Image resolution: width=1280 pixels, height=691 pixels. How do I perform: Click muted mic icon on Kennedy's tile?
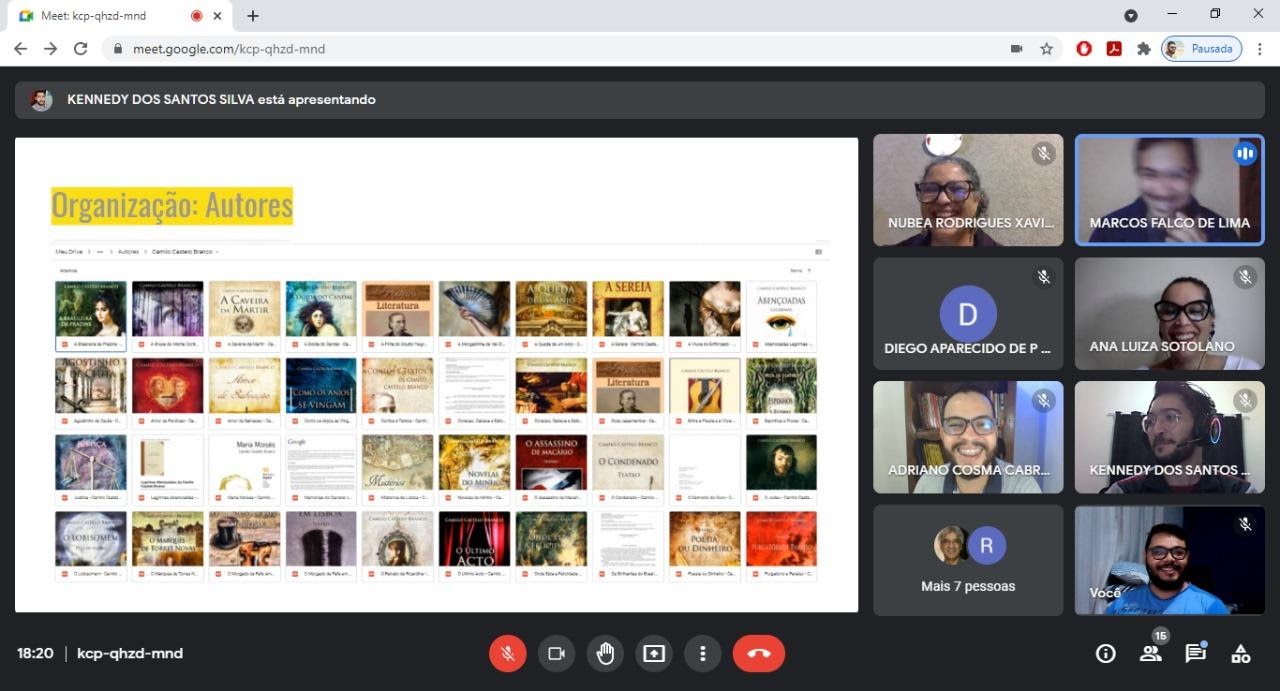click(x=1245, y=401)
